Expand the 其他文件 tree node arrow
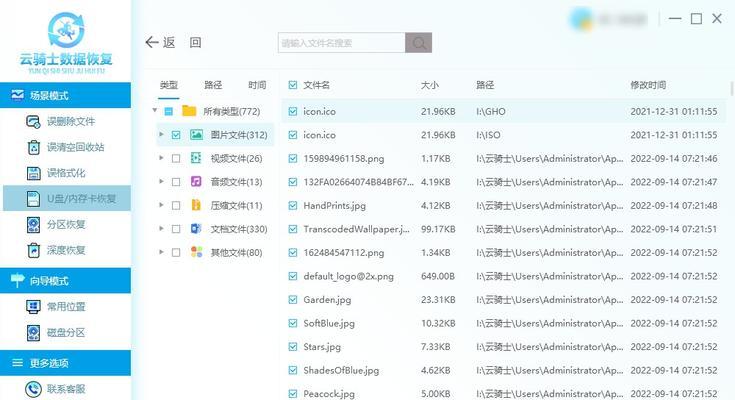The image size is (735, 400). click(161, 252)
